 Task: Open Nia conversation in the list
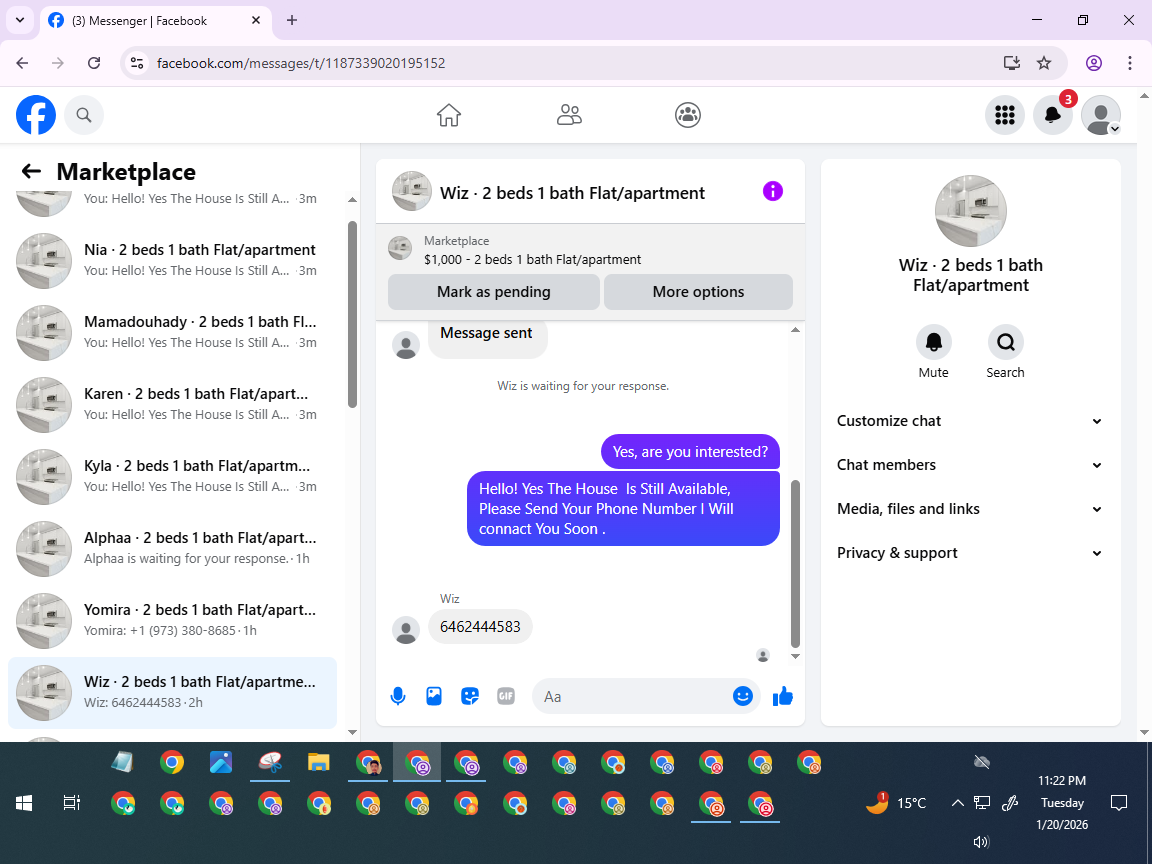(172, 260)
